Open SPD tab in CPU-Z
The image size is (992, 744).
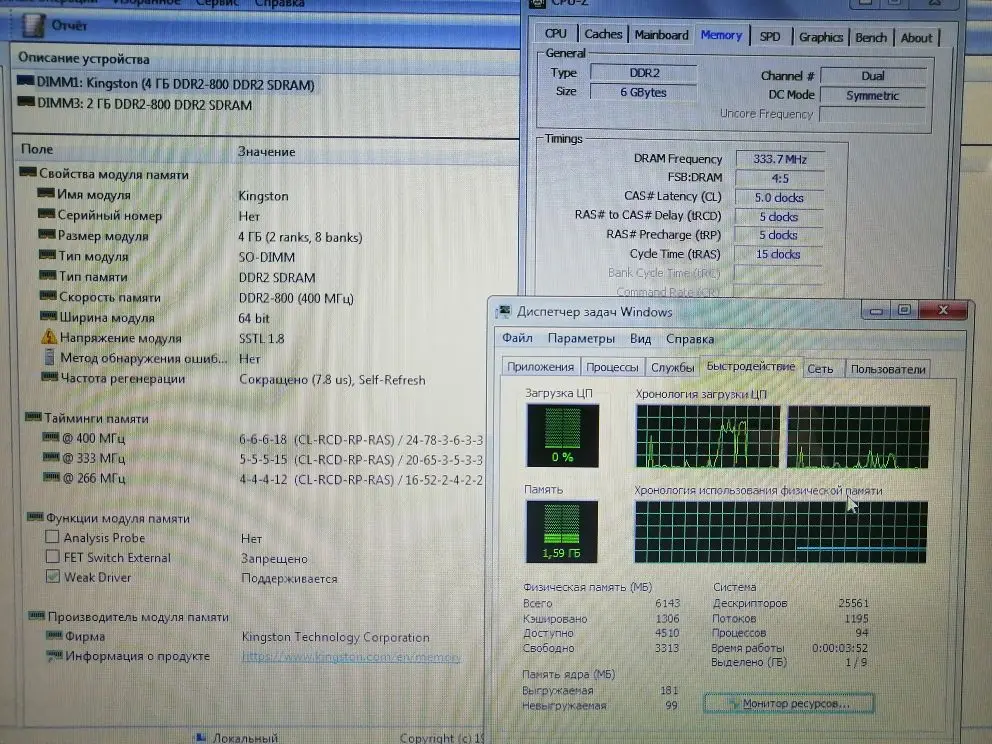[769, 37]
